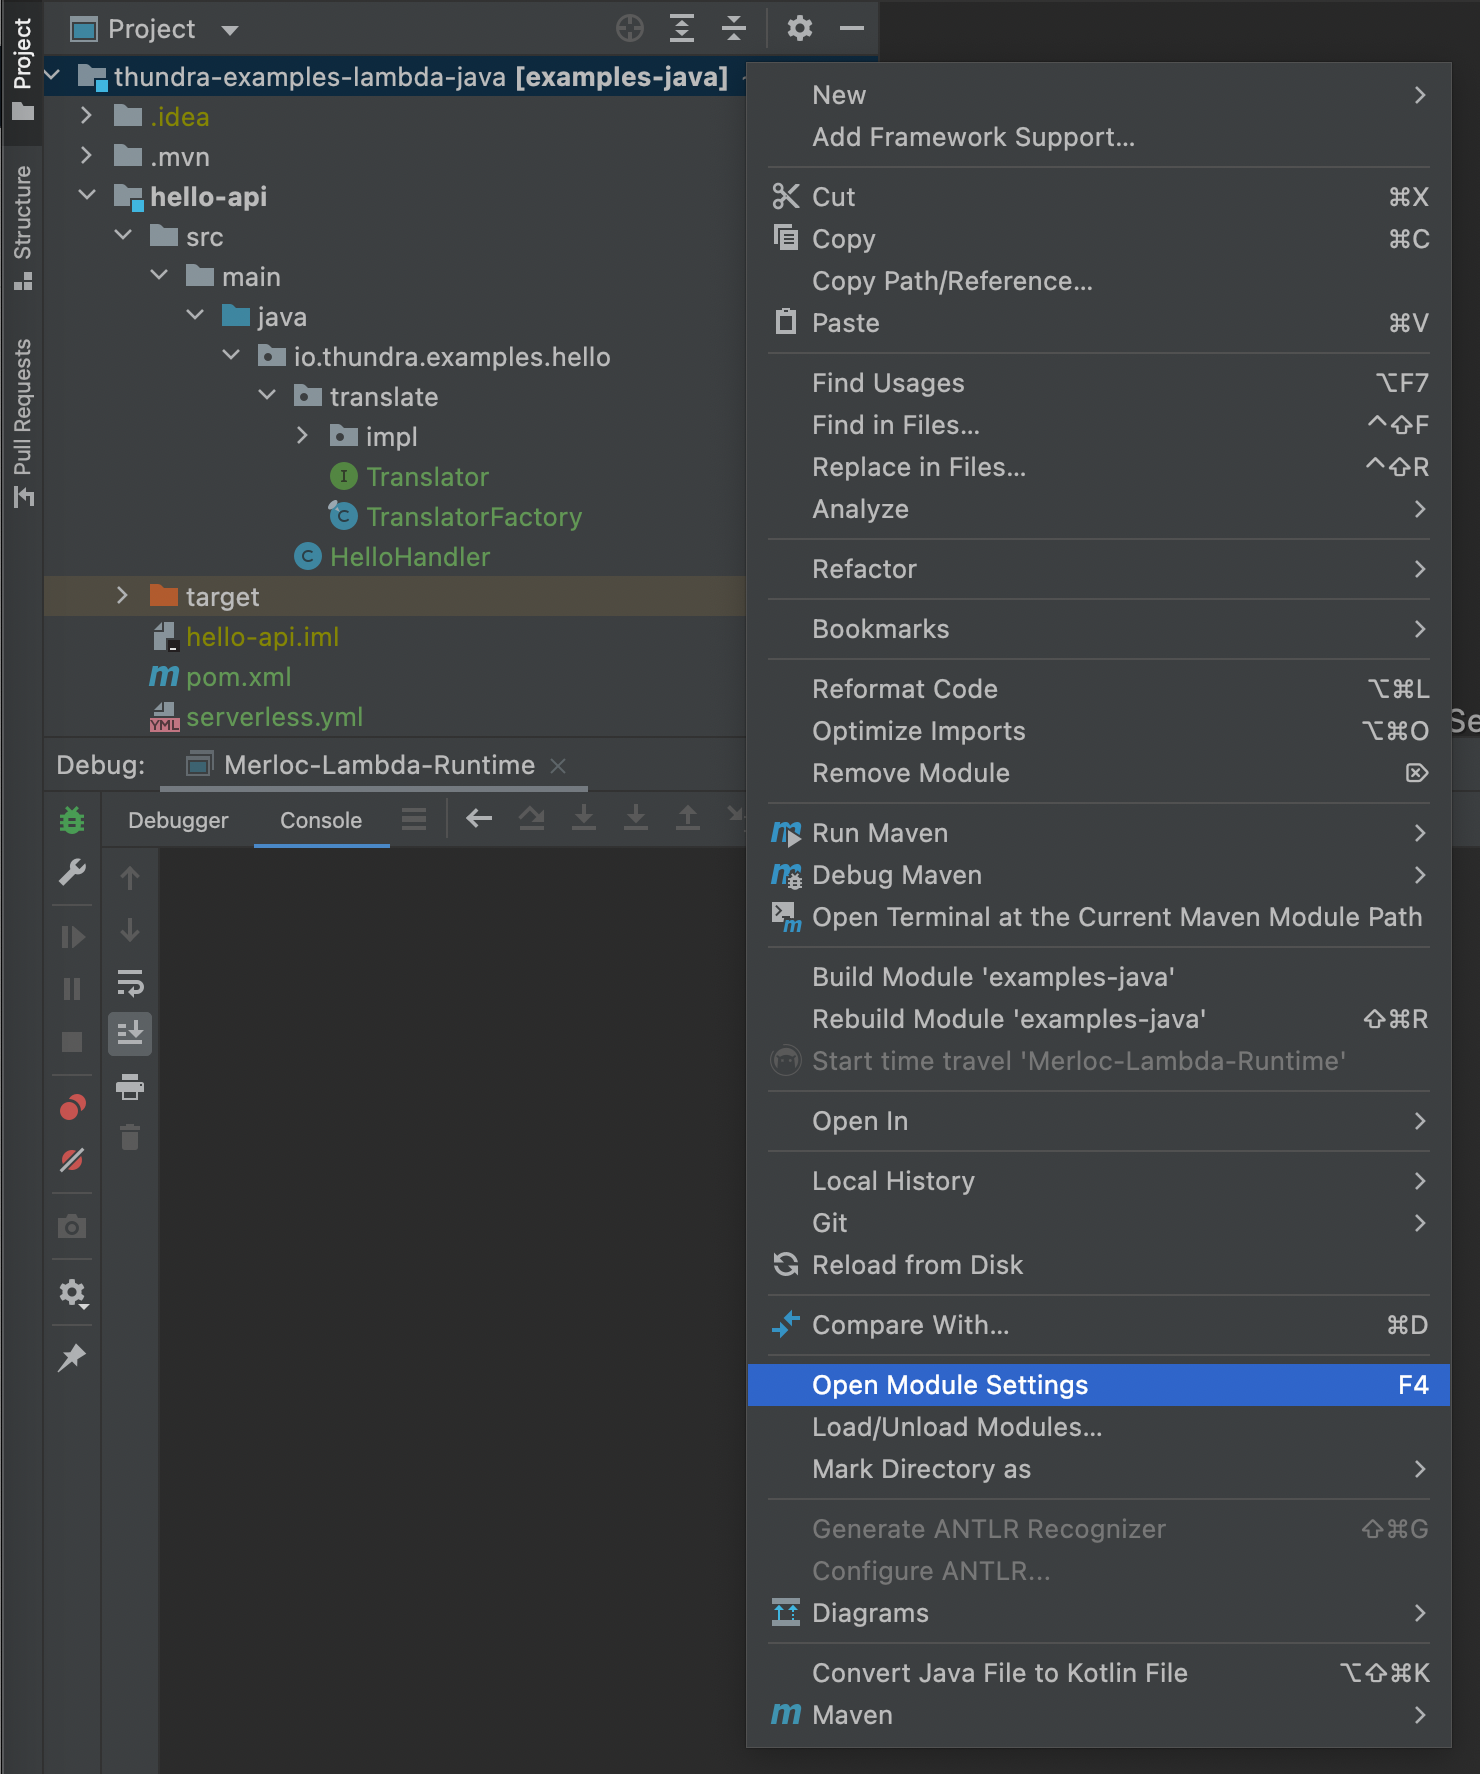
Task: Expand the .idea folder
Action: pos(87,116)
